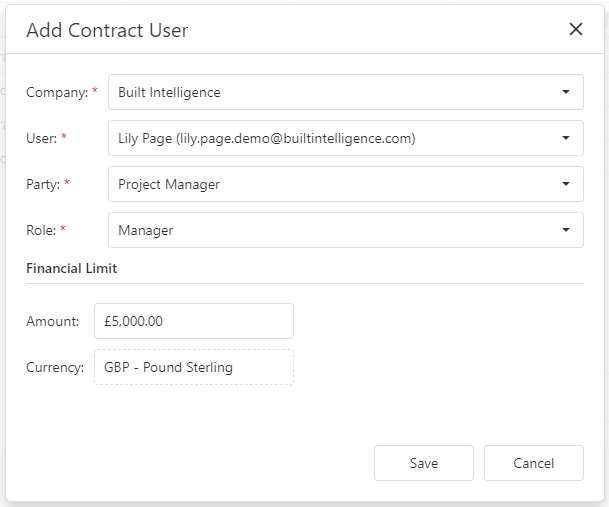Viewport: 609px width, 507px height.
Task: Open the Company dropdown showing Built Intelligence
Action: coord(346,92)
